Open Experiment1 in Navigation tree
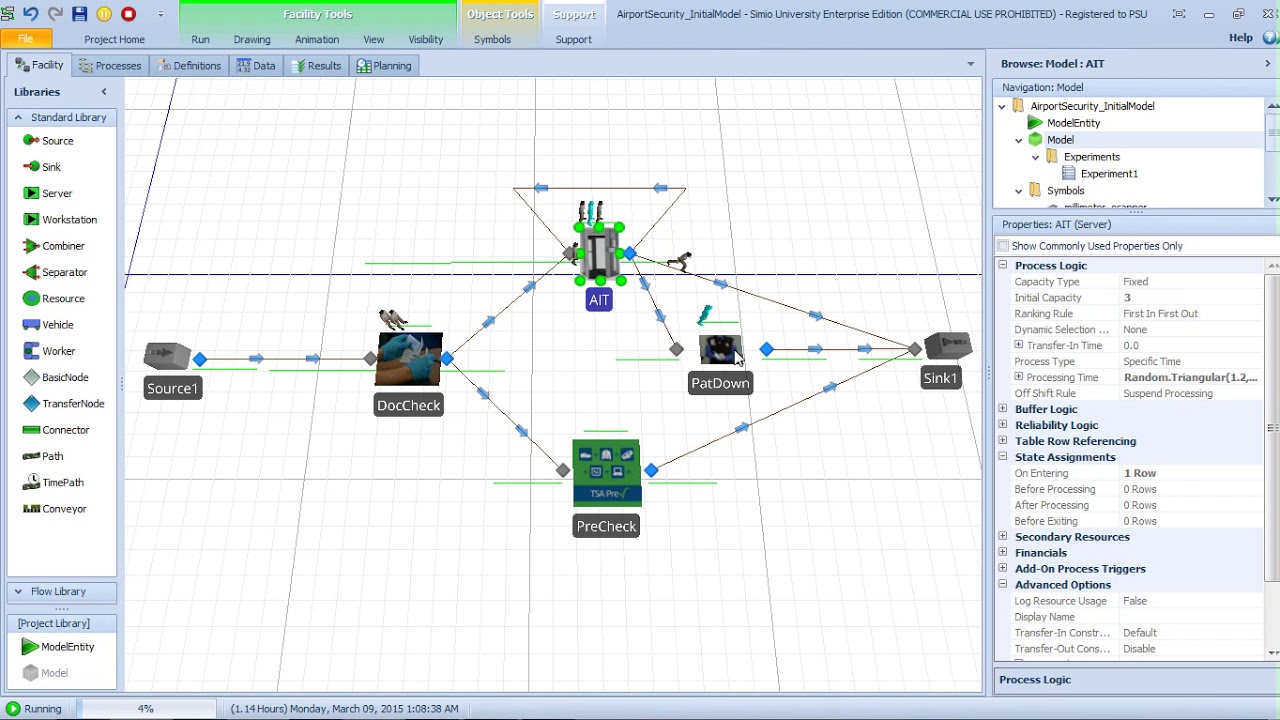The image size is (1280, 720). pos(1109,174)
